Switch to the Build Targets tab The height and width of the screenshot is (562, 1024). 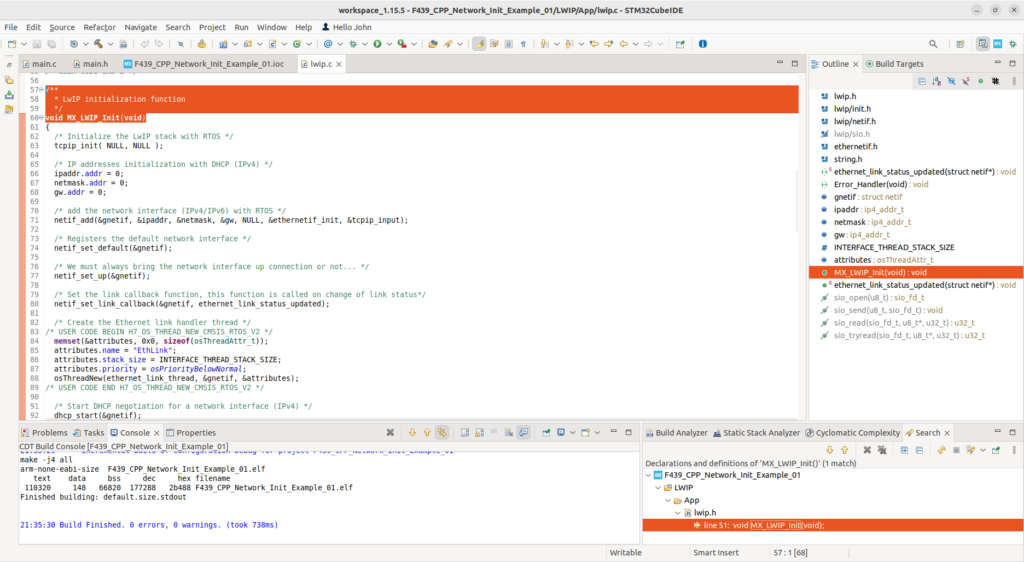point(894,64)
